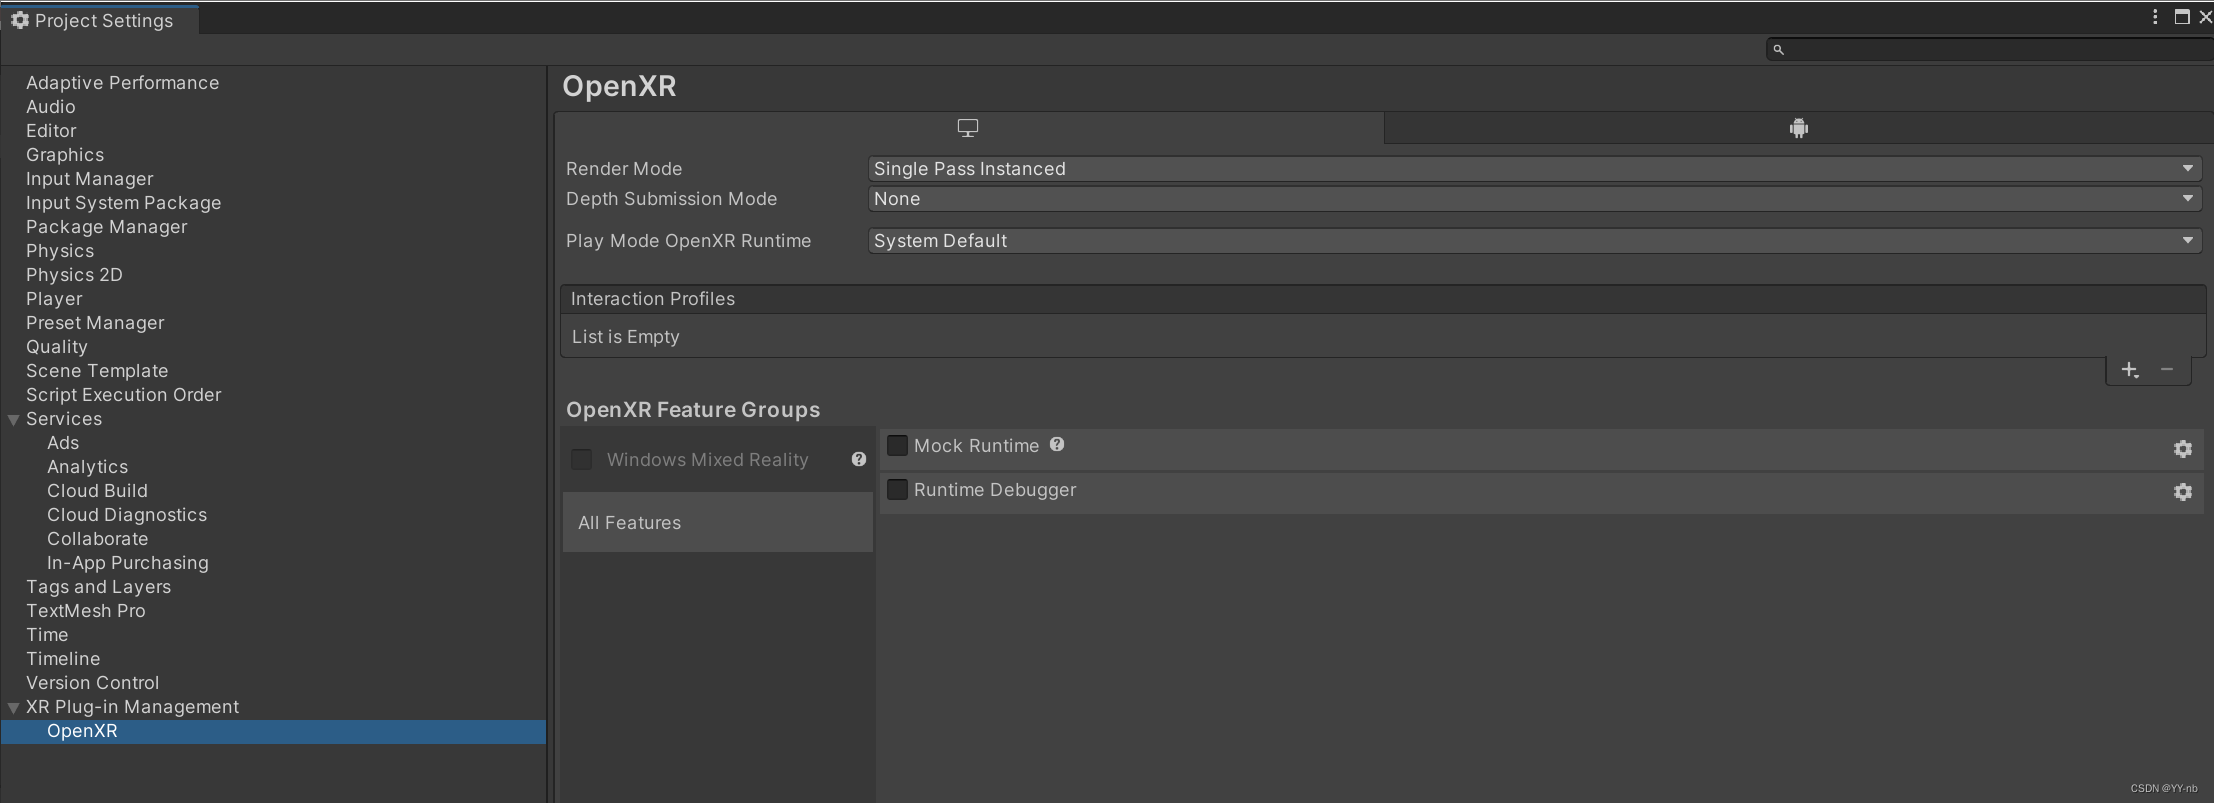Show help for Windows Mixed Reality
2214x803 pixels.
pyautogui.click(x=859, y=459)
